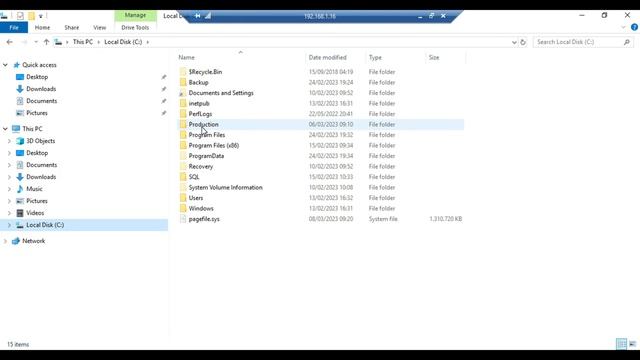Click pagefile.sys size 1,310,720 KB
The width and height of the screenshot is (640, 360).
pyautogui.click(x=446, y=219)
